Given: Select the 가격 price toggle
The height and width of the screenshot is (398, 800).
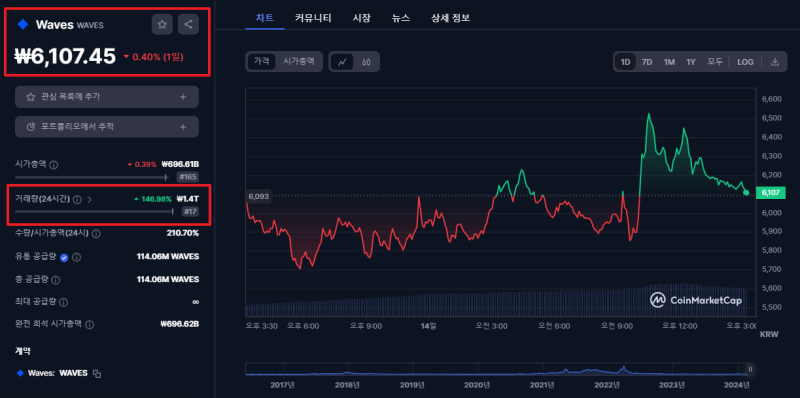Looking at the screenshot, I should (x=261, y=62).
